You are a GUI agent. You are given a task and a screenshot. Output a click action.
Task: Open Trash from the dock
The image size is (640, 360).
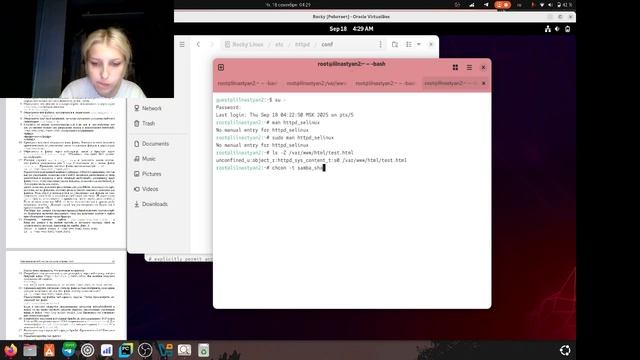tap(203, 350)
